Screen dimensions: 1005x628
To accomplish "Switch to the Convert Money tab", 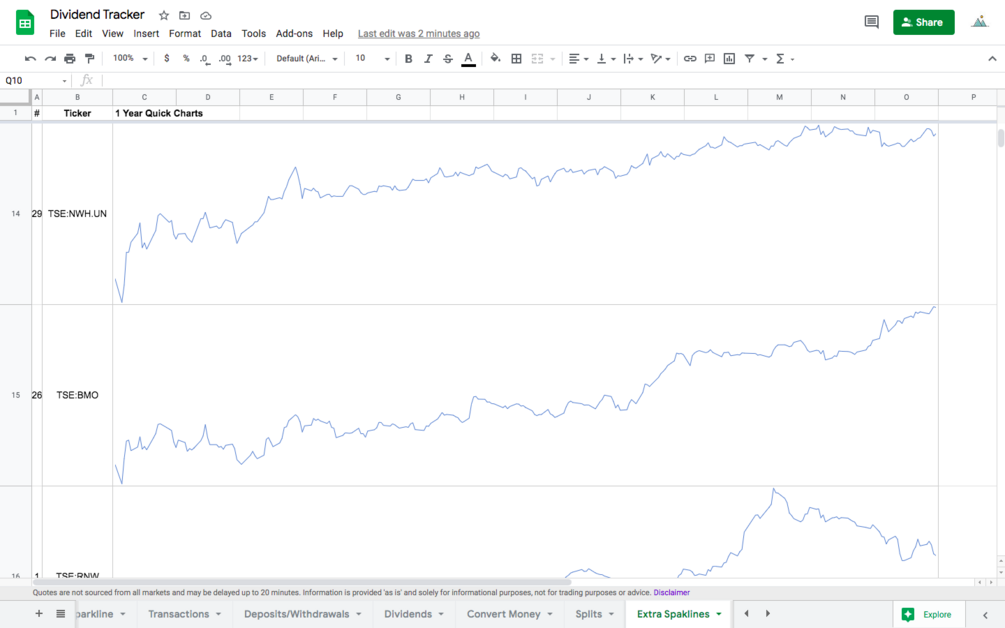I will coord(504,614).
